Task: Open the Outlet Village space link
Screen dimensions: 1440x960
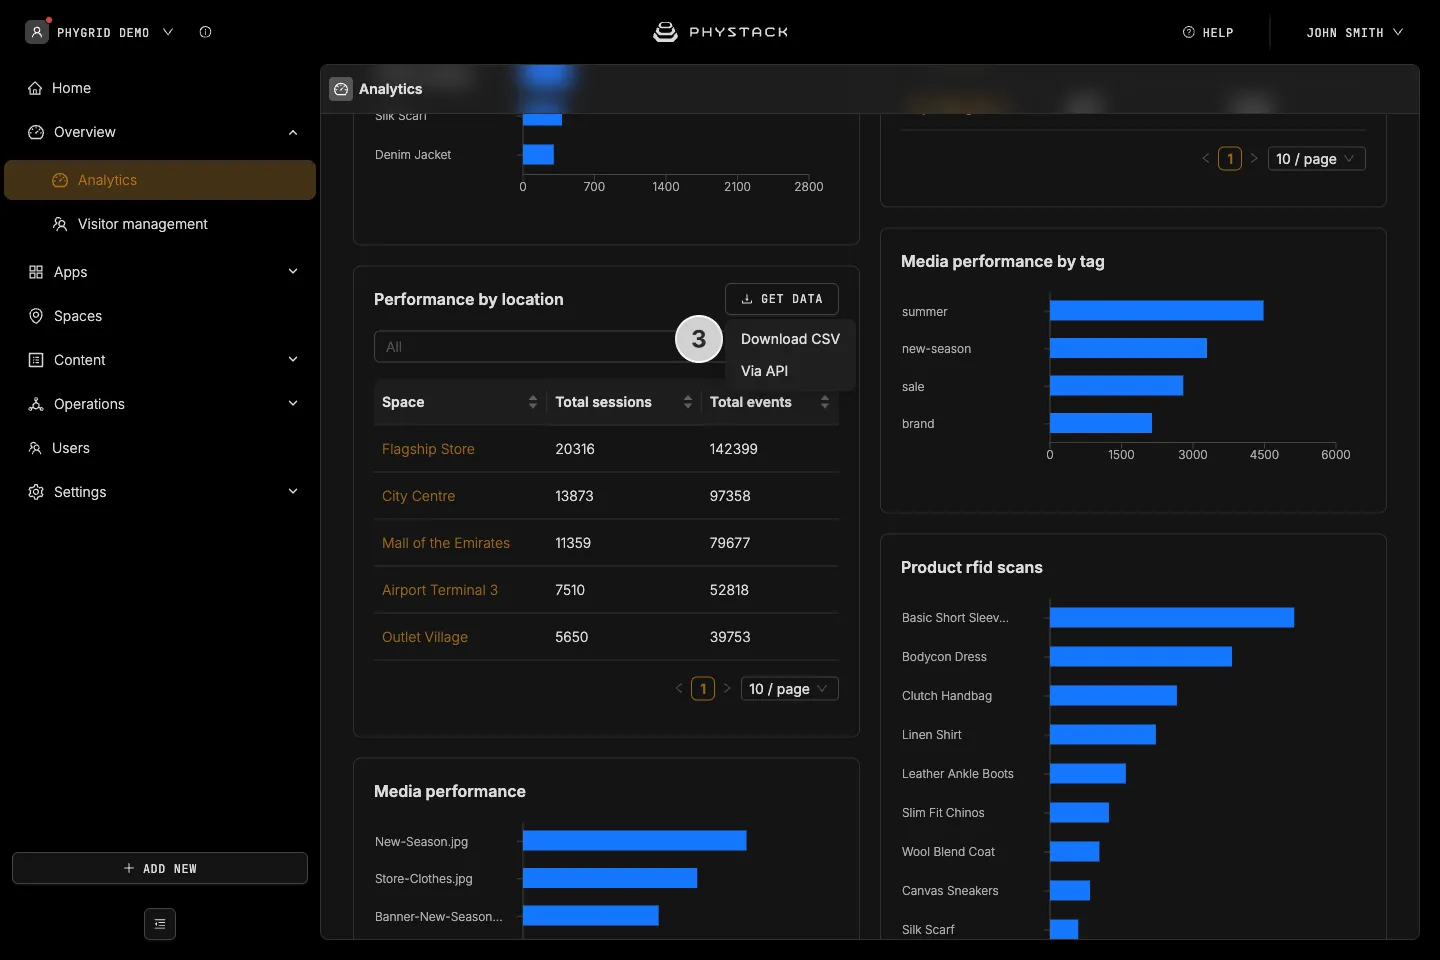Action: click(x=425, y=637)
